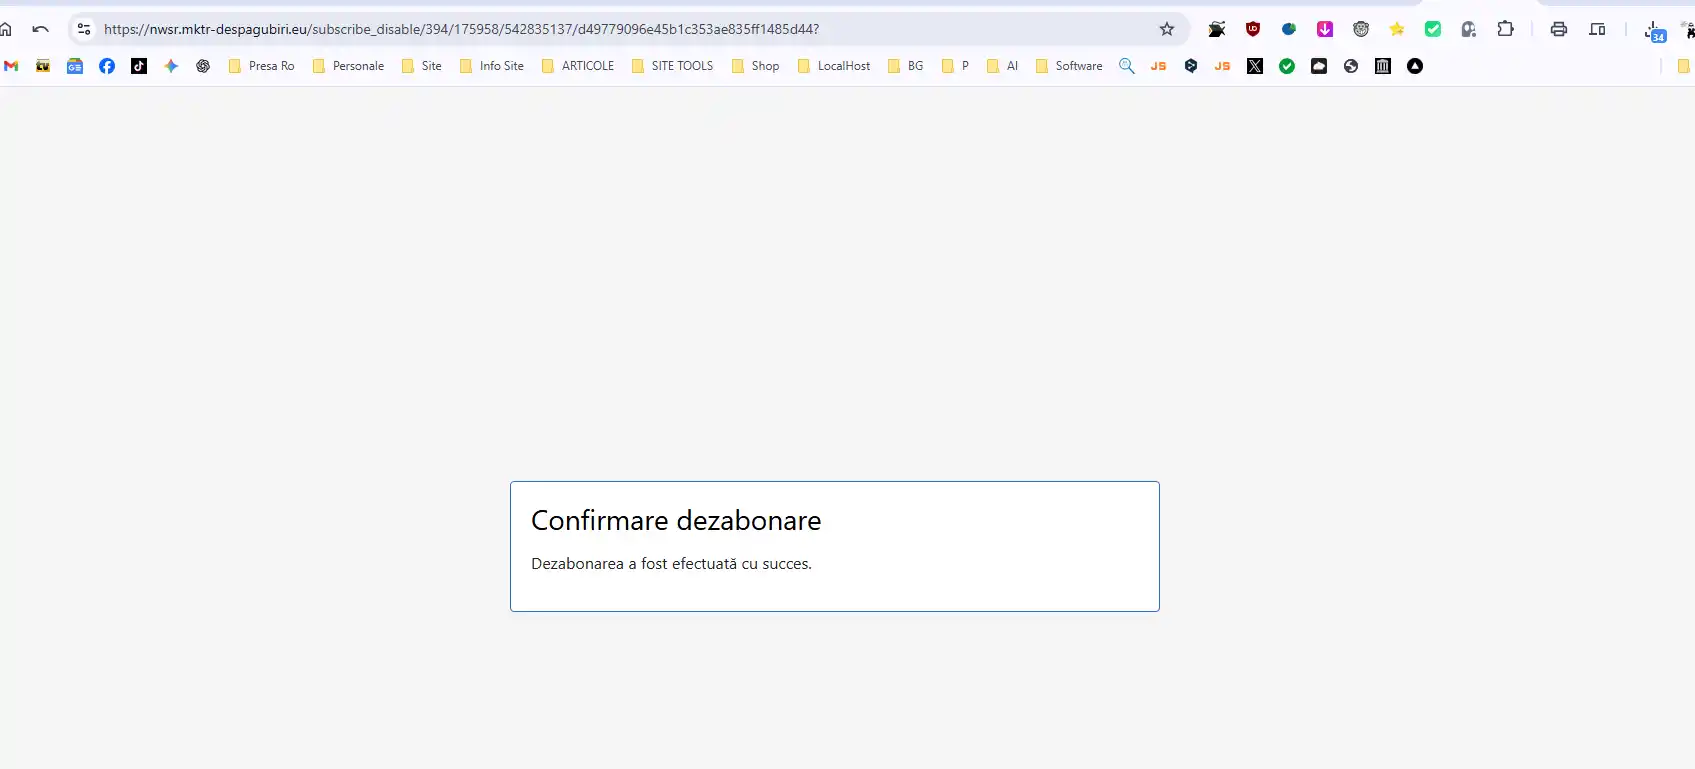Screen dimensions: 1695x769
Task: Click the uBlock Origin extension icon
Action: [1253, 29]
